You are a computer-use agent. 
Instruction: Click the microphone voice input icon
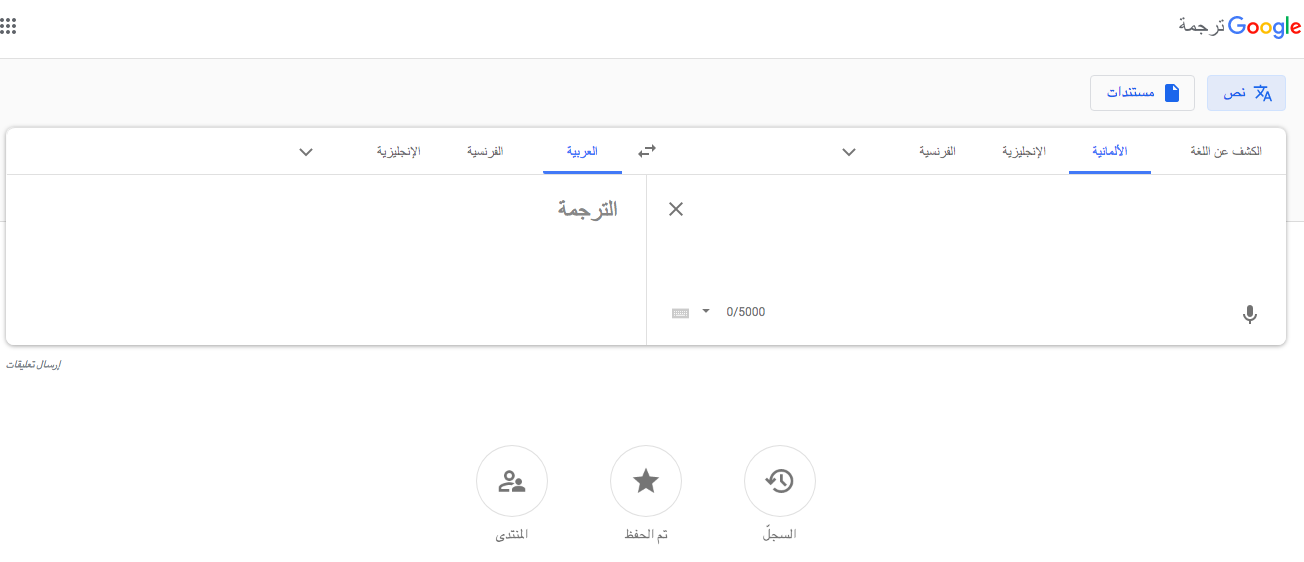pos(1249,314)
